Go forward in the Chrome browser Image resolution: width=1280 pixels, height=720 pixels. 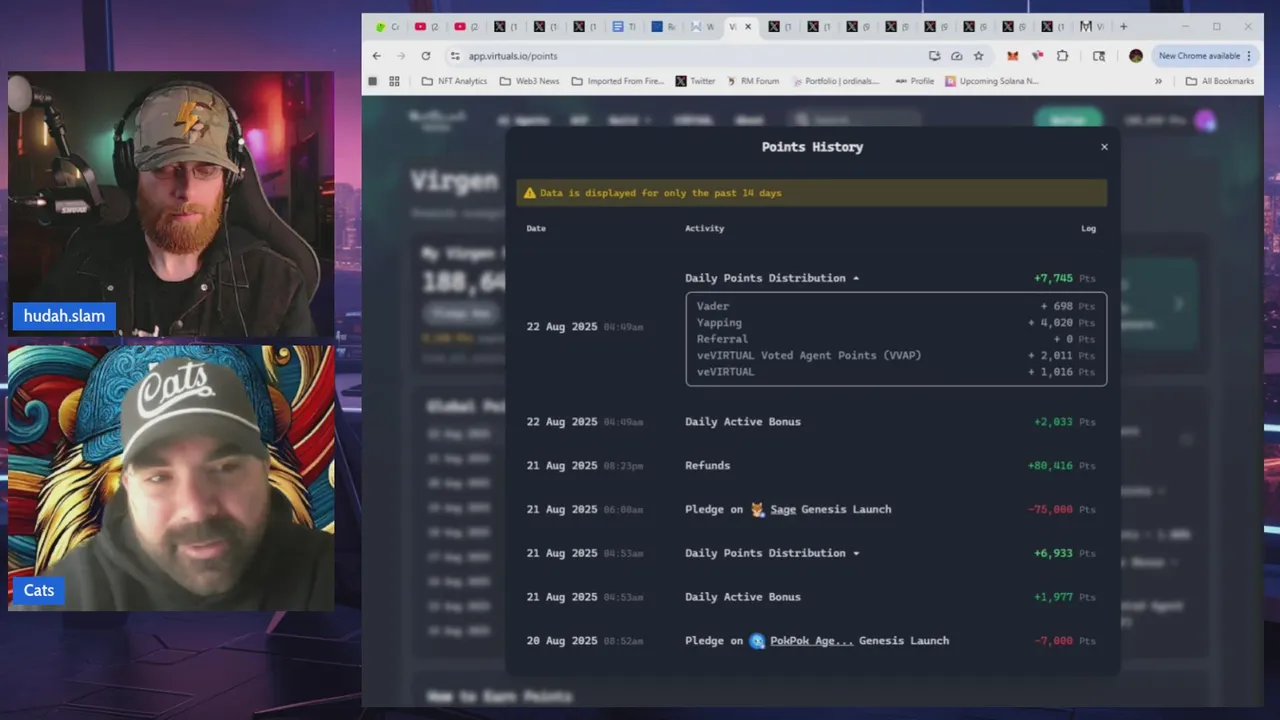tap(401, 56)
